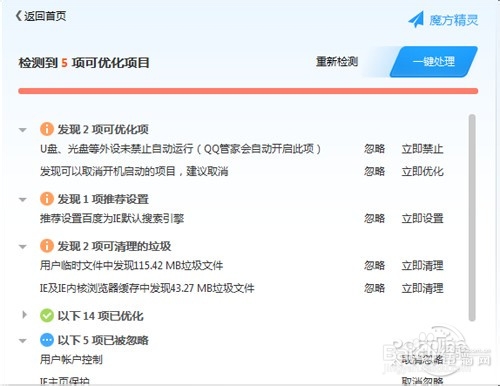Click blue dots icon beside 以下 5 项已被忽略
The image size is (500, 386).
pos(47,340)
